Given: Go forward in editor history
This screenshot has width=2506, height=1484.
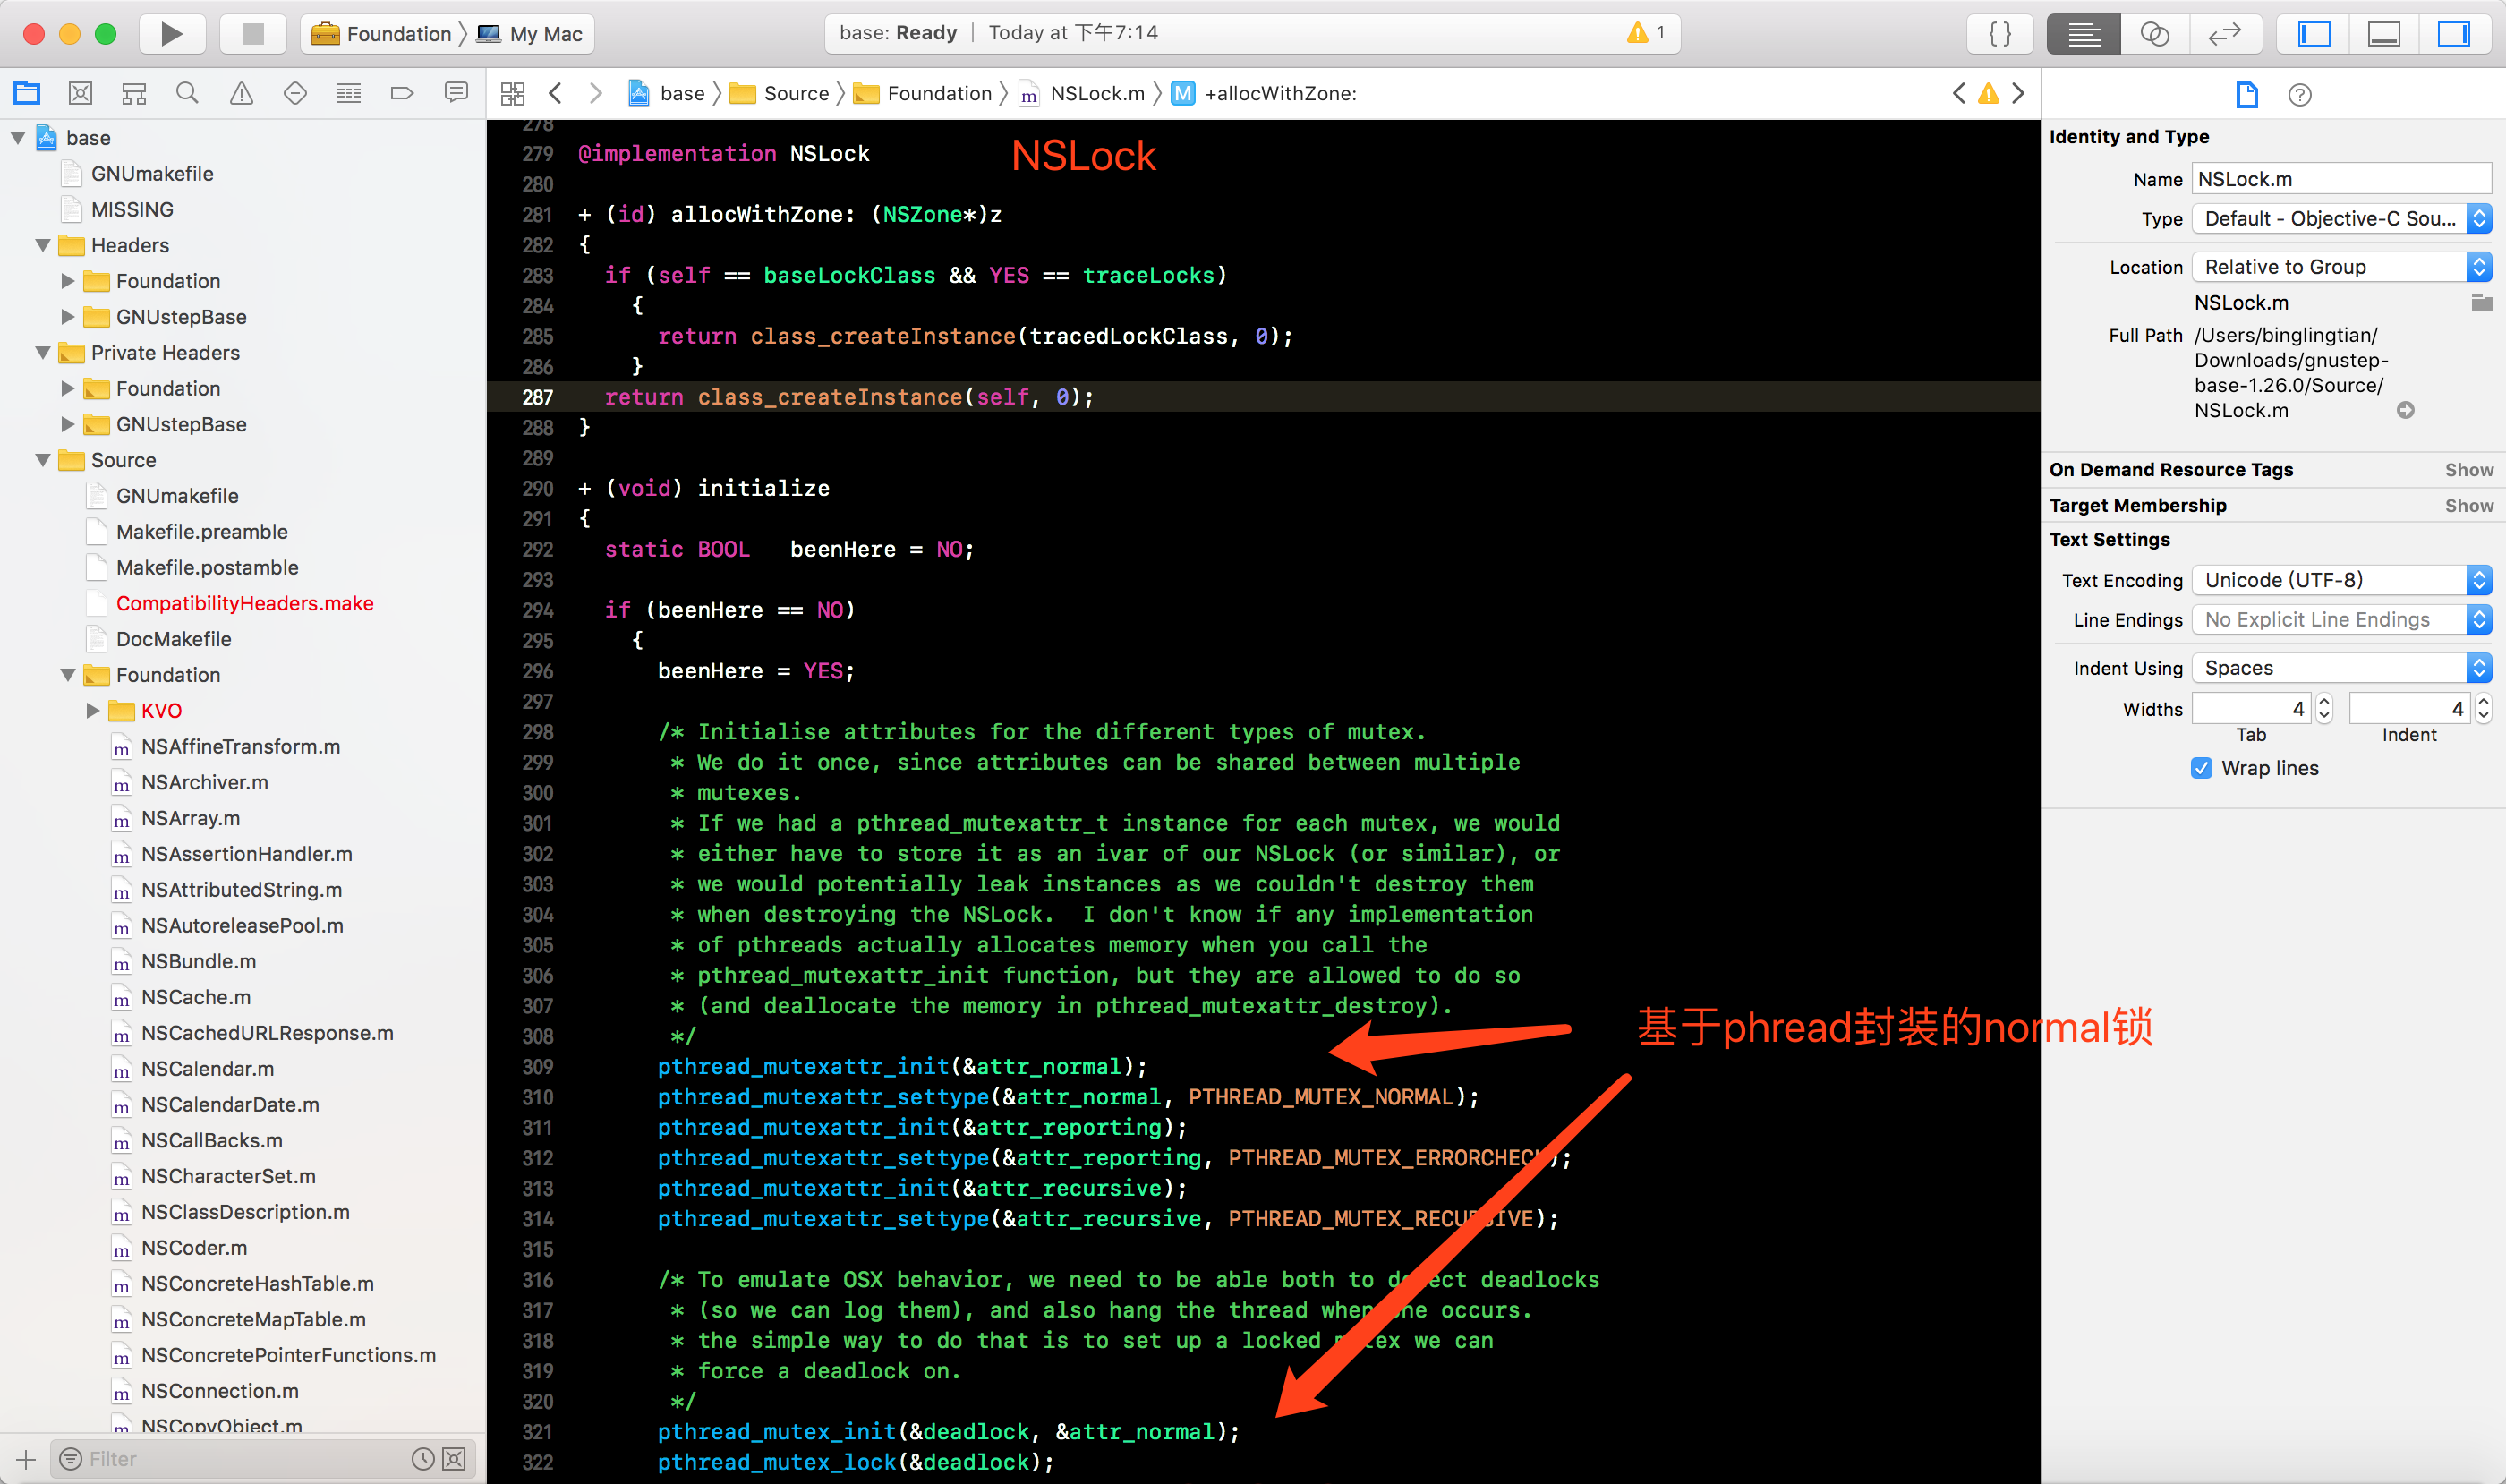Looking at the screenshot, I should tap(596, 94).
